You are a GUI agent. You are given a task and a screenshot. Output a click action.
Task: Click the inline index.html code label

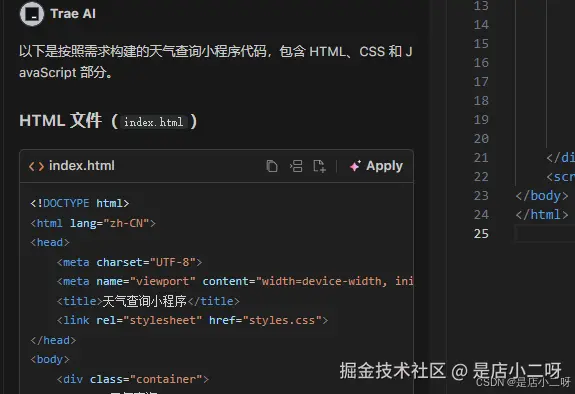153,122
